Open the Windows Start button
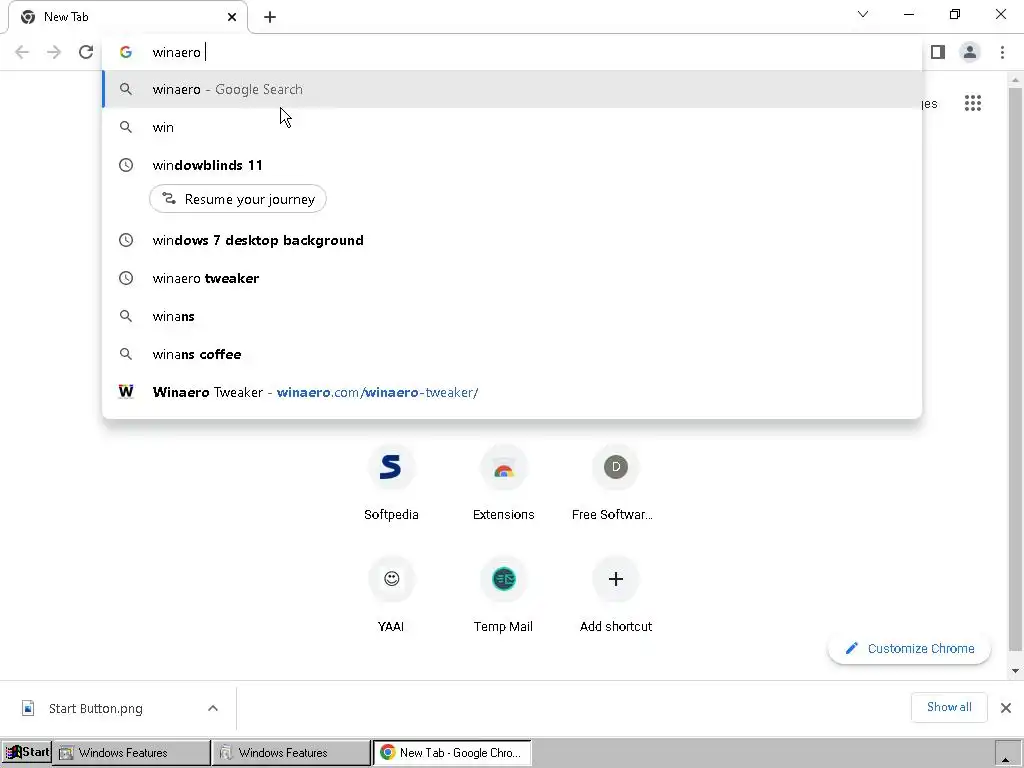This screenshot has width=1024, height=768. (x=26, y=752)
